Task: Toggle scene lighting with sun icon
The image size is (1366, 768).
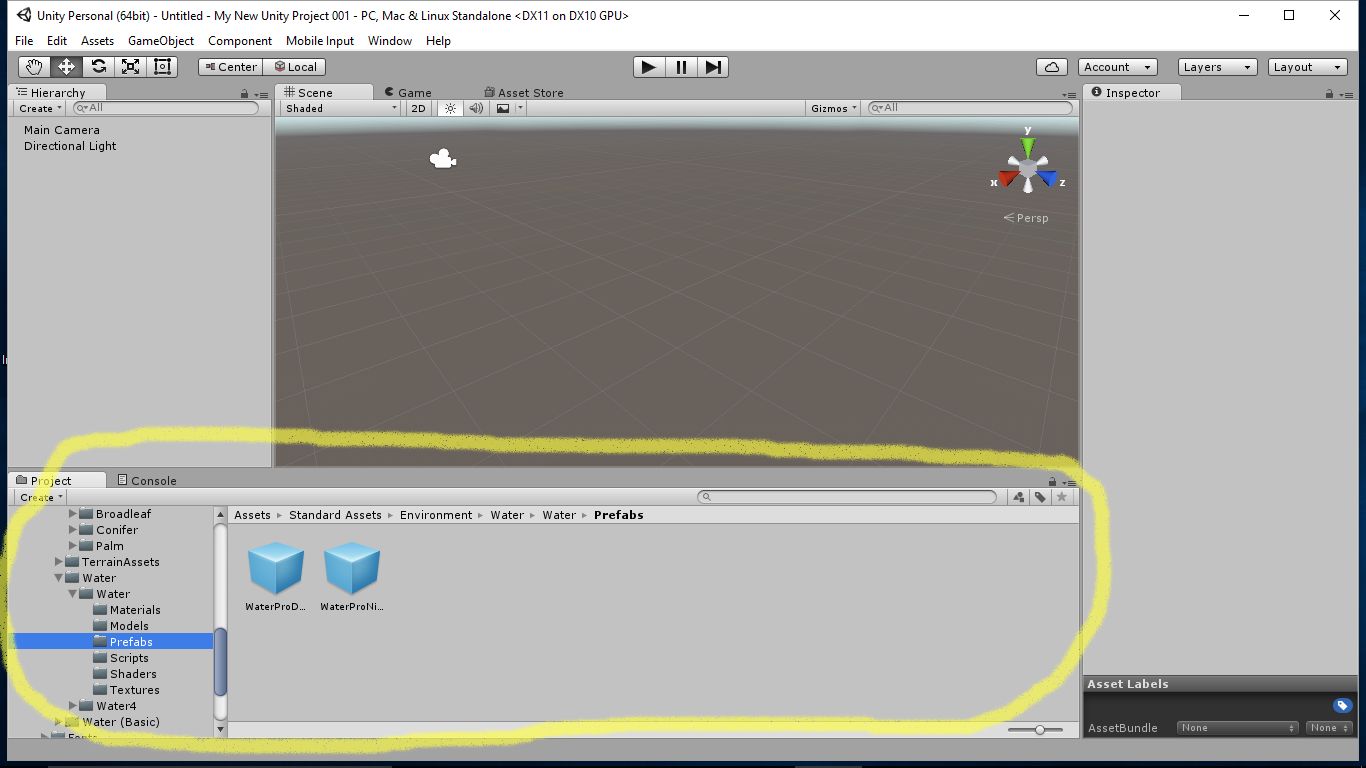Action: pyautogui.click(x=449, y=108)
